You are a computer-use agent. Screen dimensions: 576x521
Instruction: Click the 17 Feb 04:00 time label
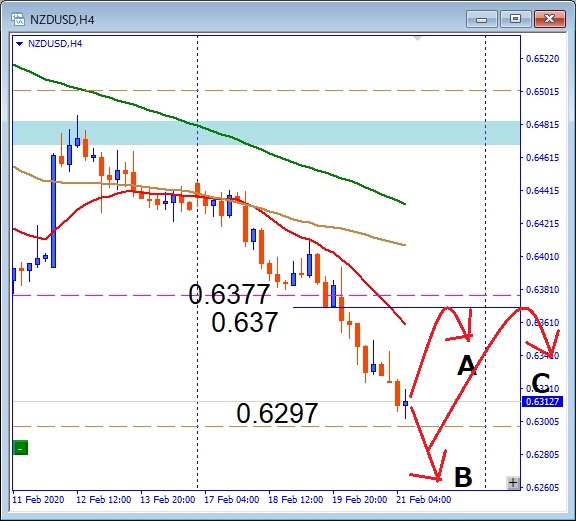[x=232, y=500]
